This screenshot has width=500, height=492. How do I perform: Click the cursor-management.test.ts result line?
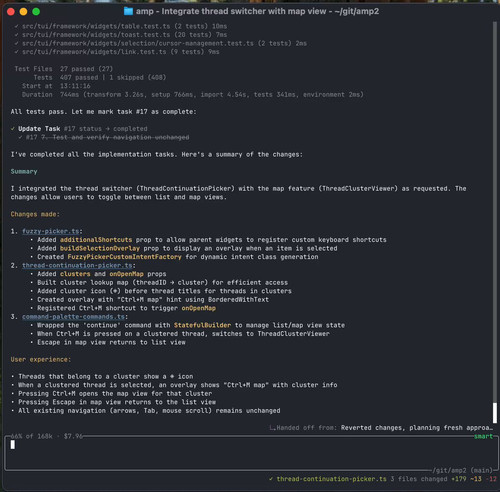(x=161, y=43)
